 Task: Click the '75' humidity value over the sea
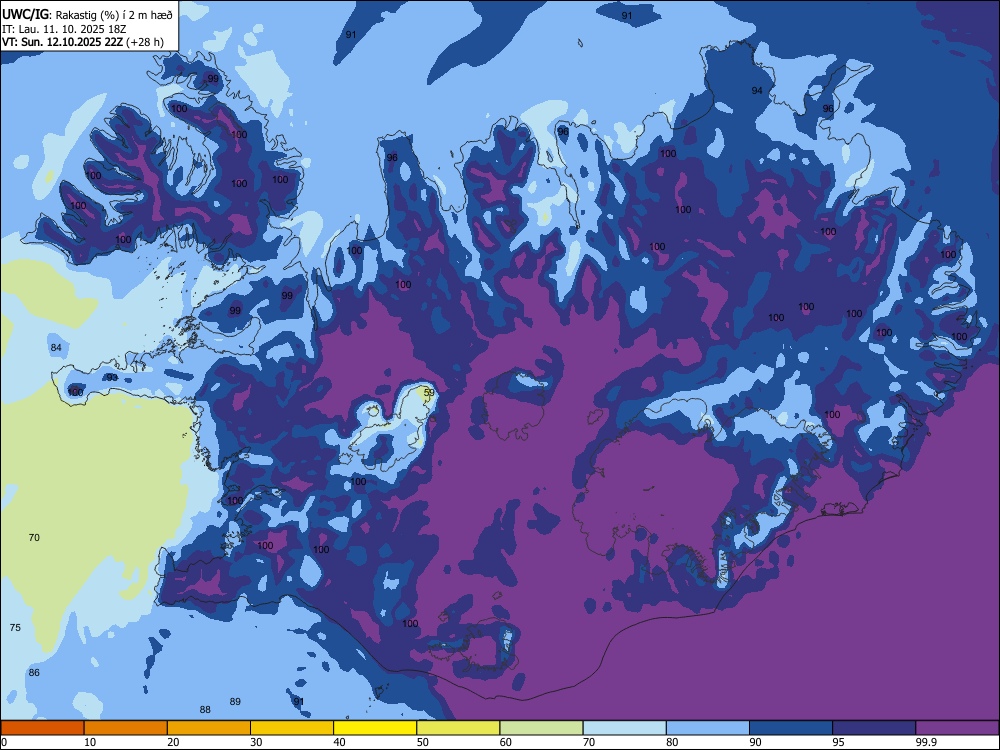pos(15,628)
